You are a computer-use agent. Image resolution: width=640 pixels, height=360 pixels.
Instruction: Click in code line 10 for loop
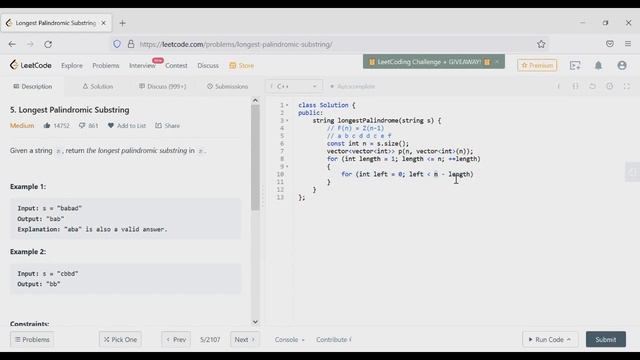407,174
